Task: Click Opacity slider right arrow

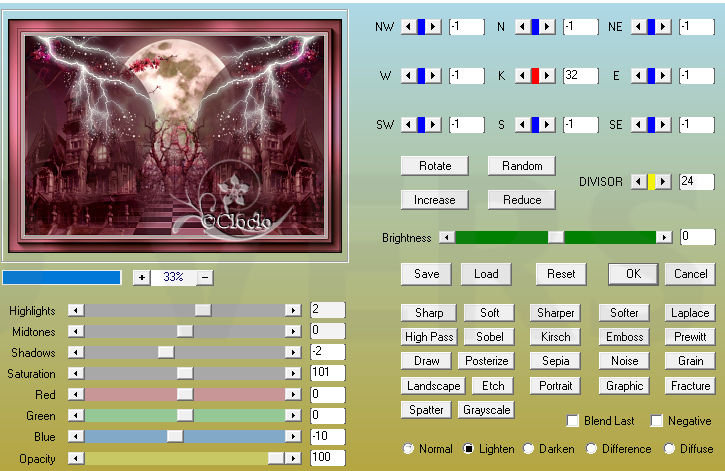Action: pos(293,458)
